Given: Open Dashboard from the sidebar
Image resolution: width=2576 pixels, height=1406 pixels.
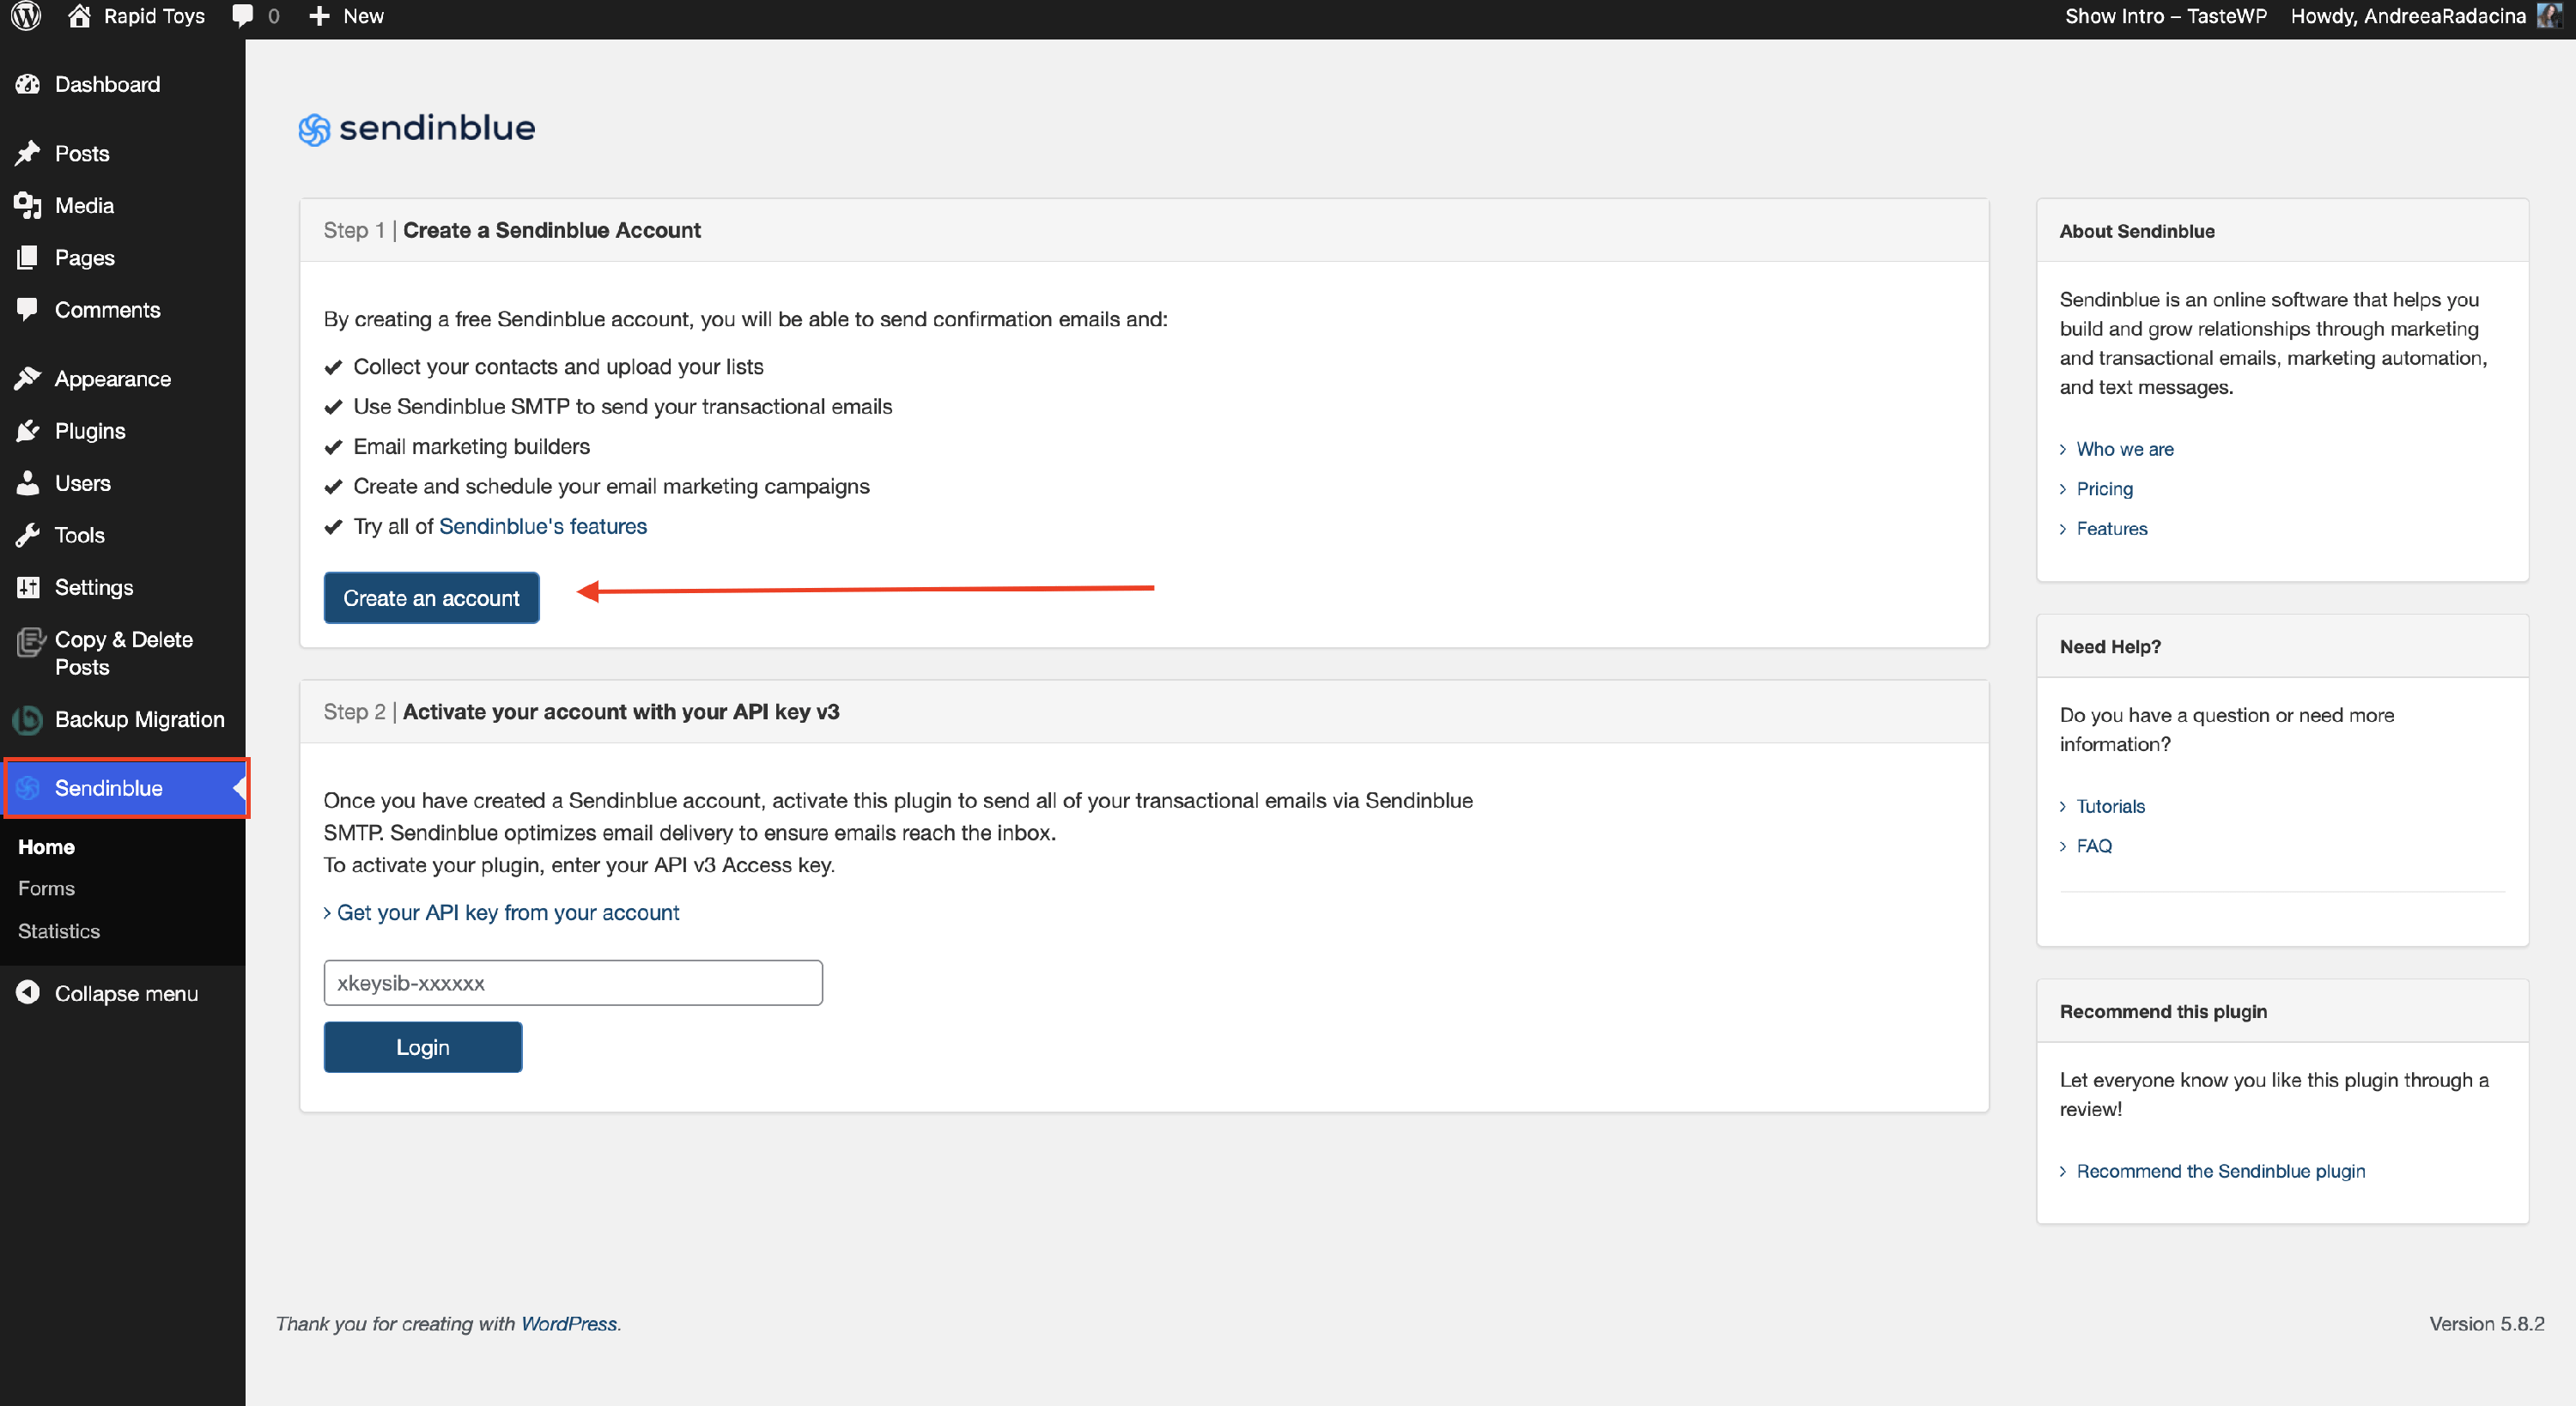Looking at the screenshot, I should coord(106,84).
